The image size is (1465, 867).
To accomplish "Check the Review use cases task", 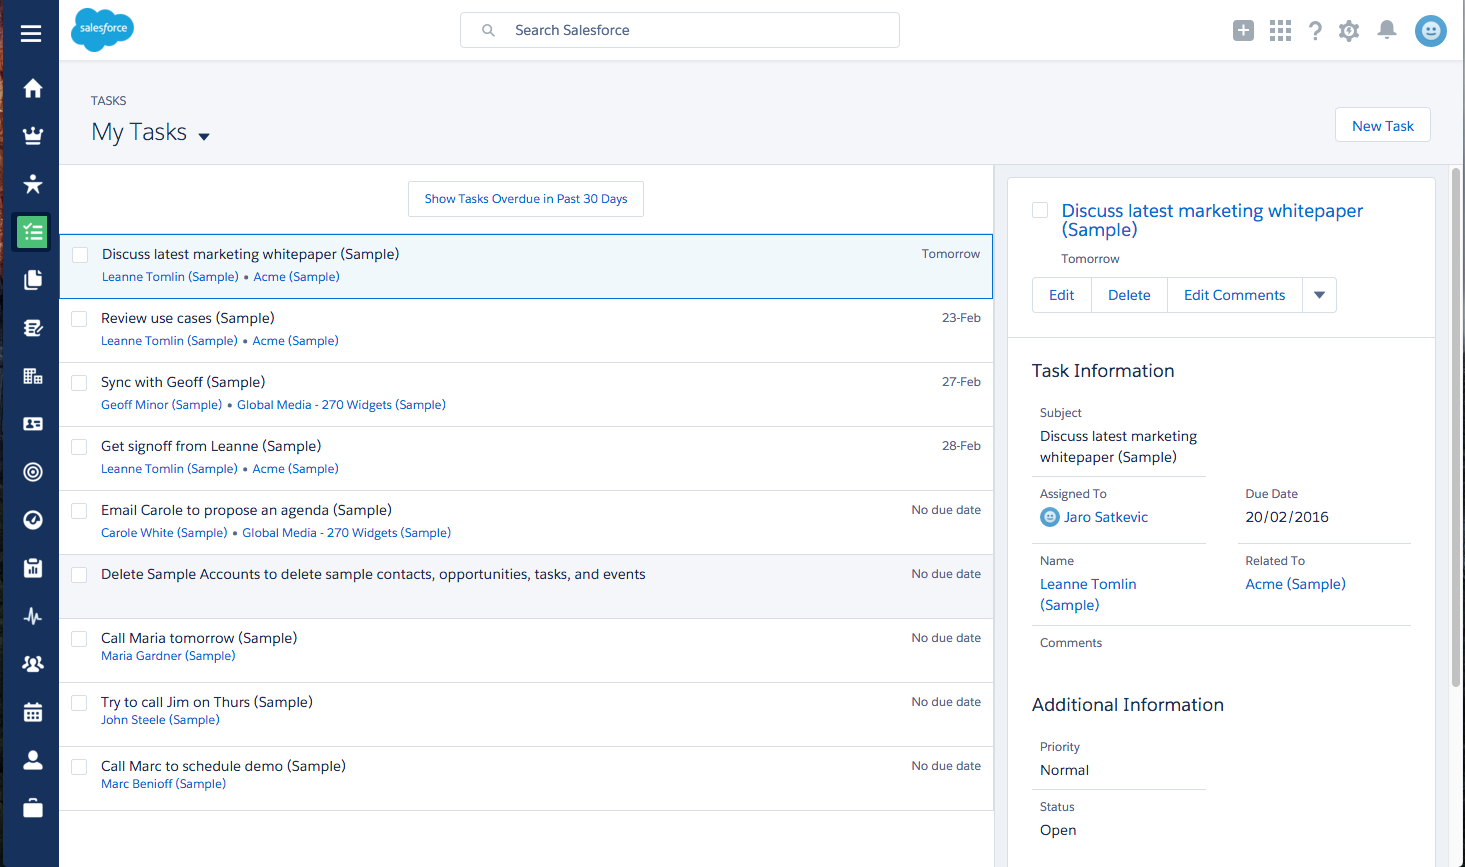I will click(x=79, y=319).
